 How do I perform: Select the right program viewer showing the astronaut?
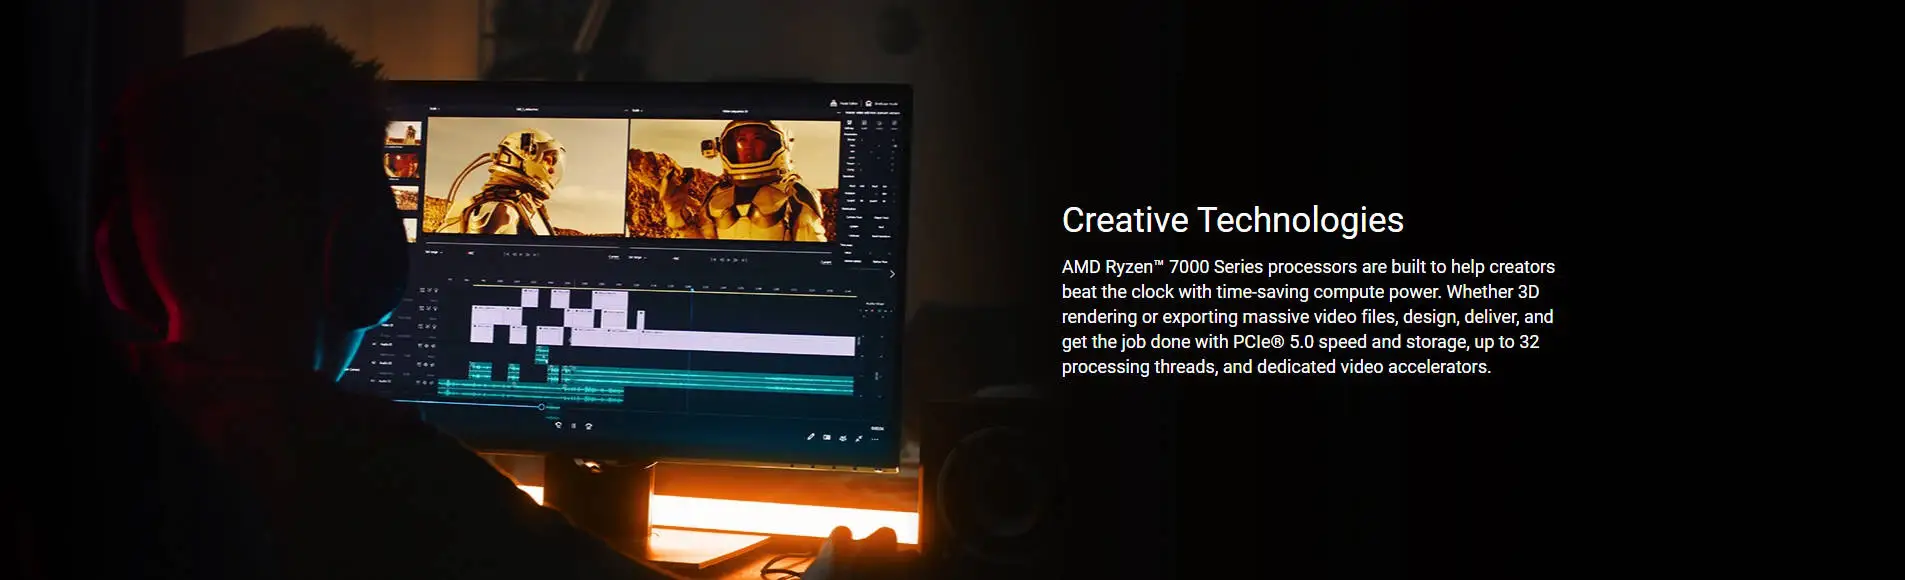click(x=734, y=180)
